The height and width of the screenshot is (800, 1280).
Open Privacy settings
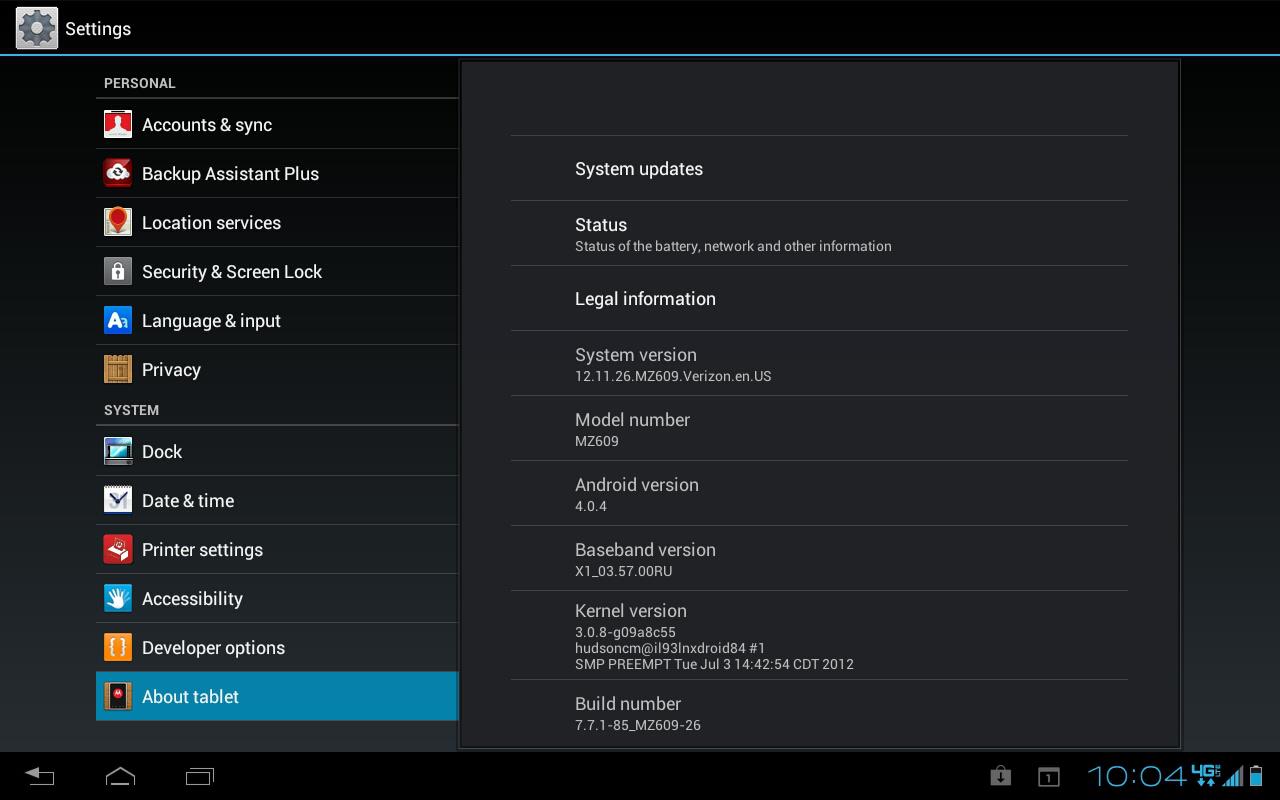[277, 369]
